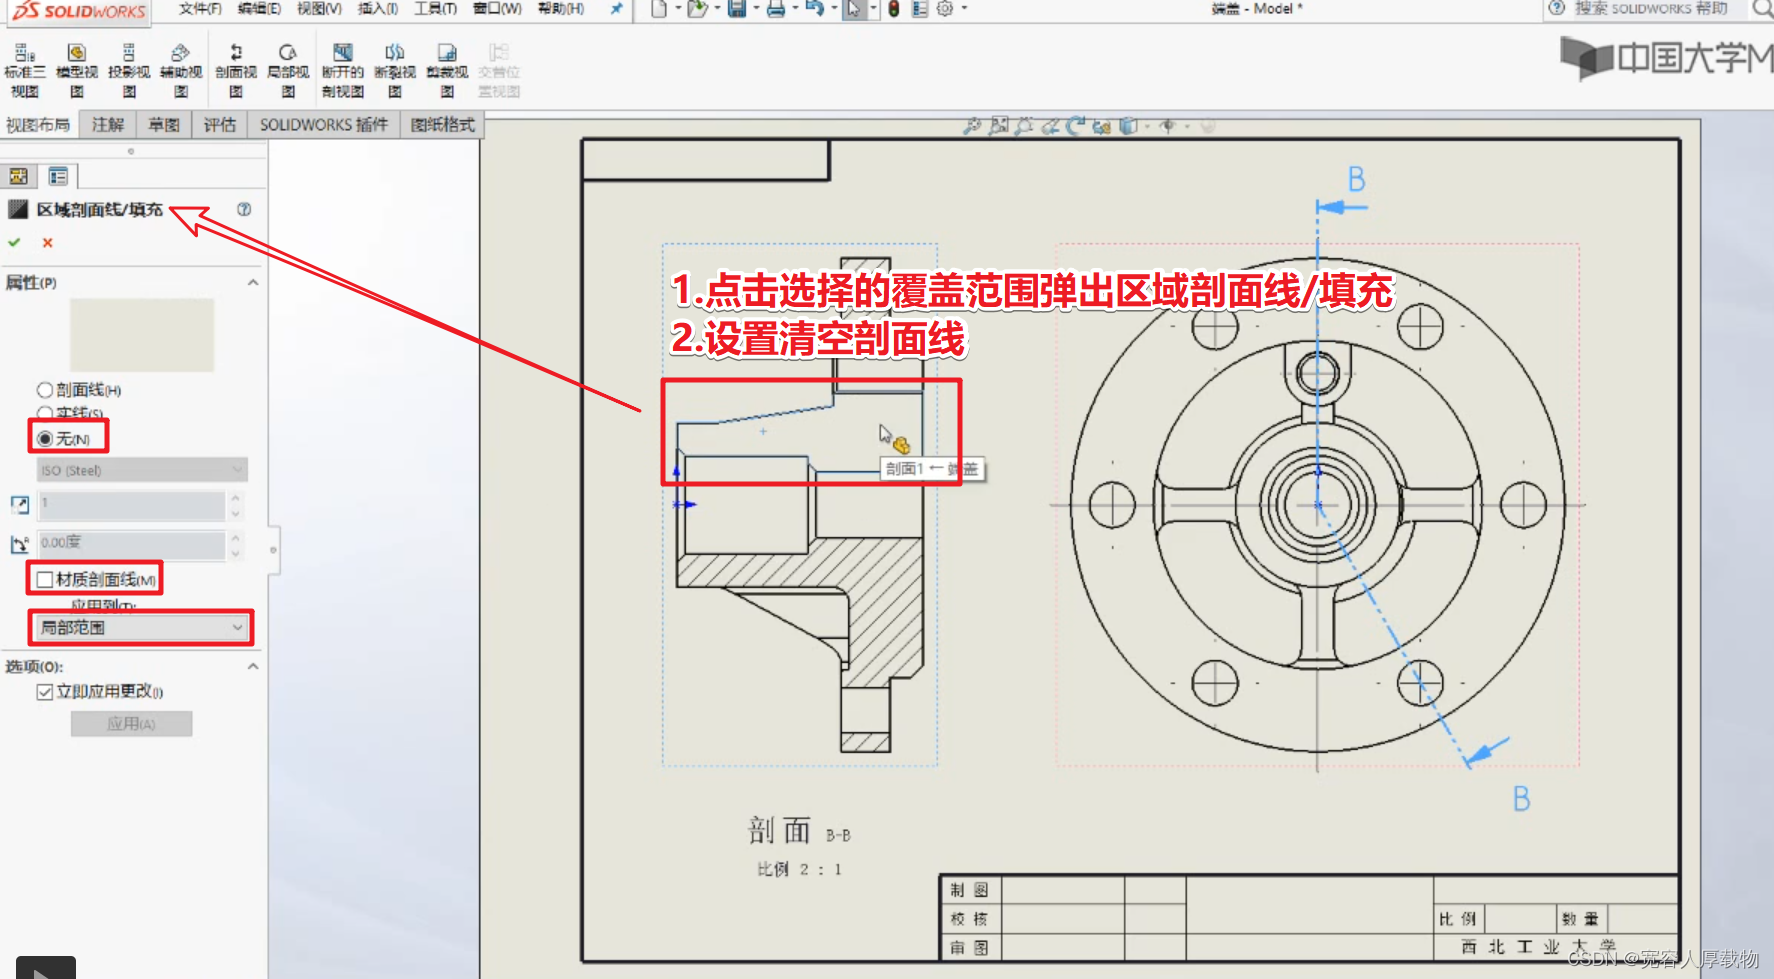Collapse the 属性(P) section
The width and height of the screenshot is (1774, 979).
tap(253, 283)
